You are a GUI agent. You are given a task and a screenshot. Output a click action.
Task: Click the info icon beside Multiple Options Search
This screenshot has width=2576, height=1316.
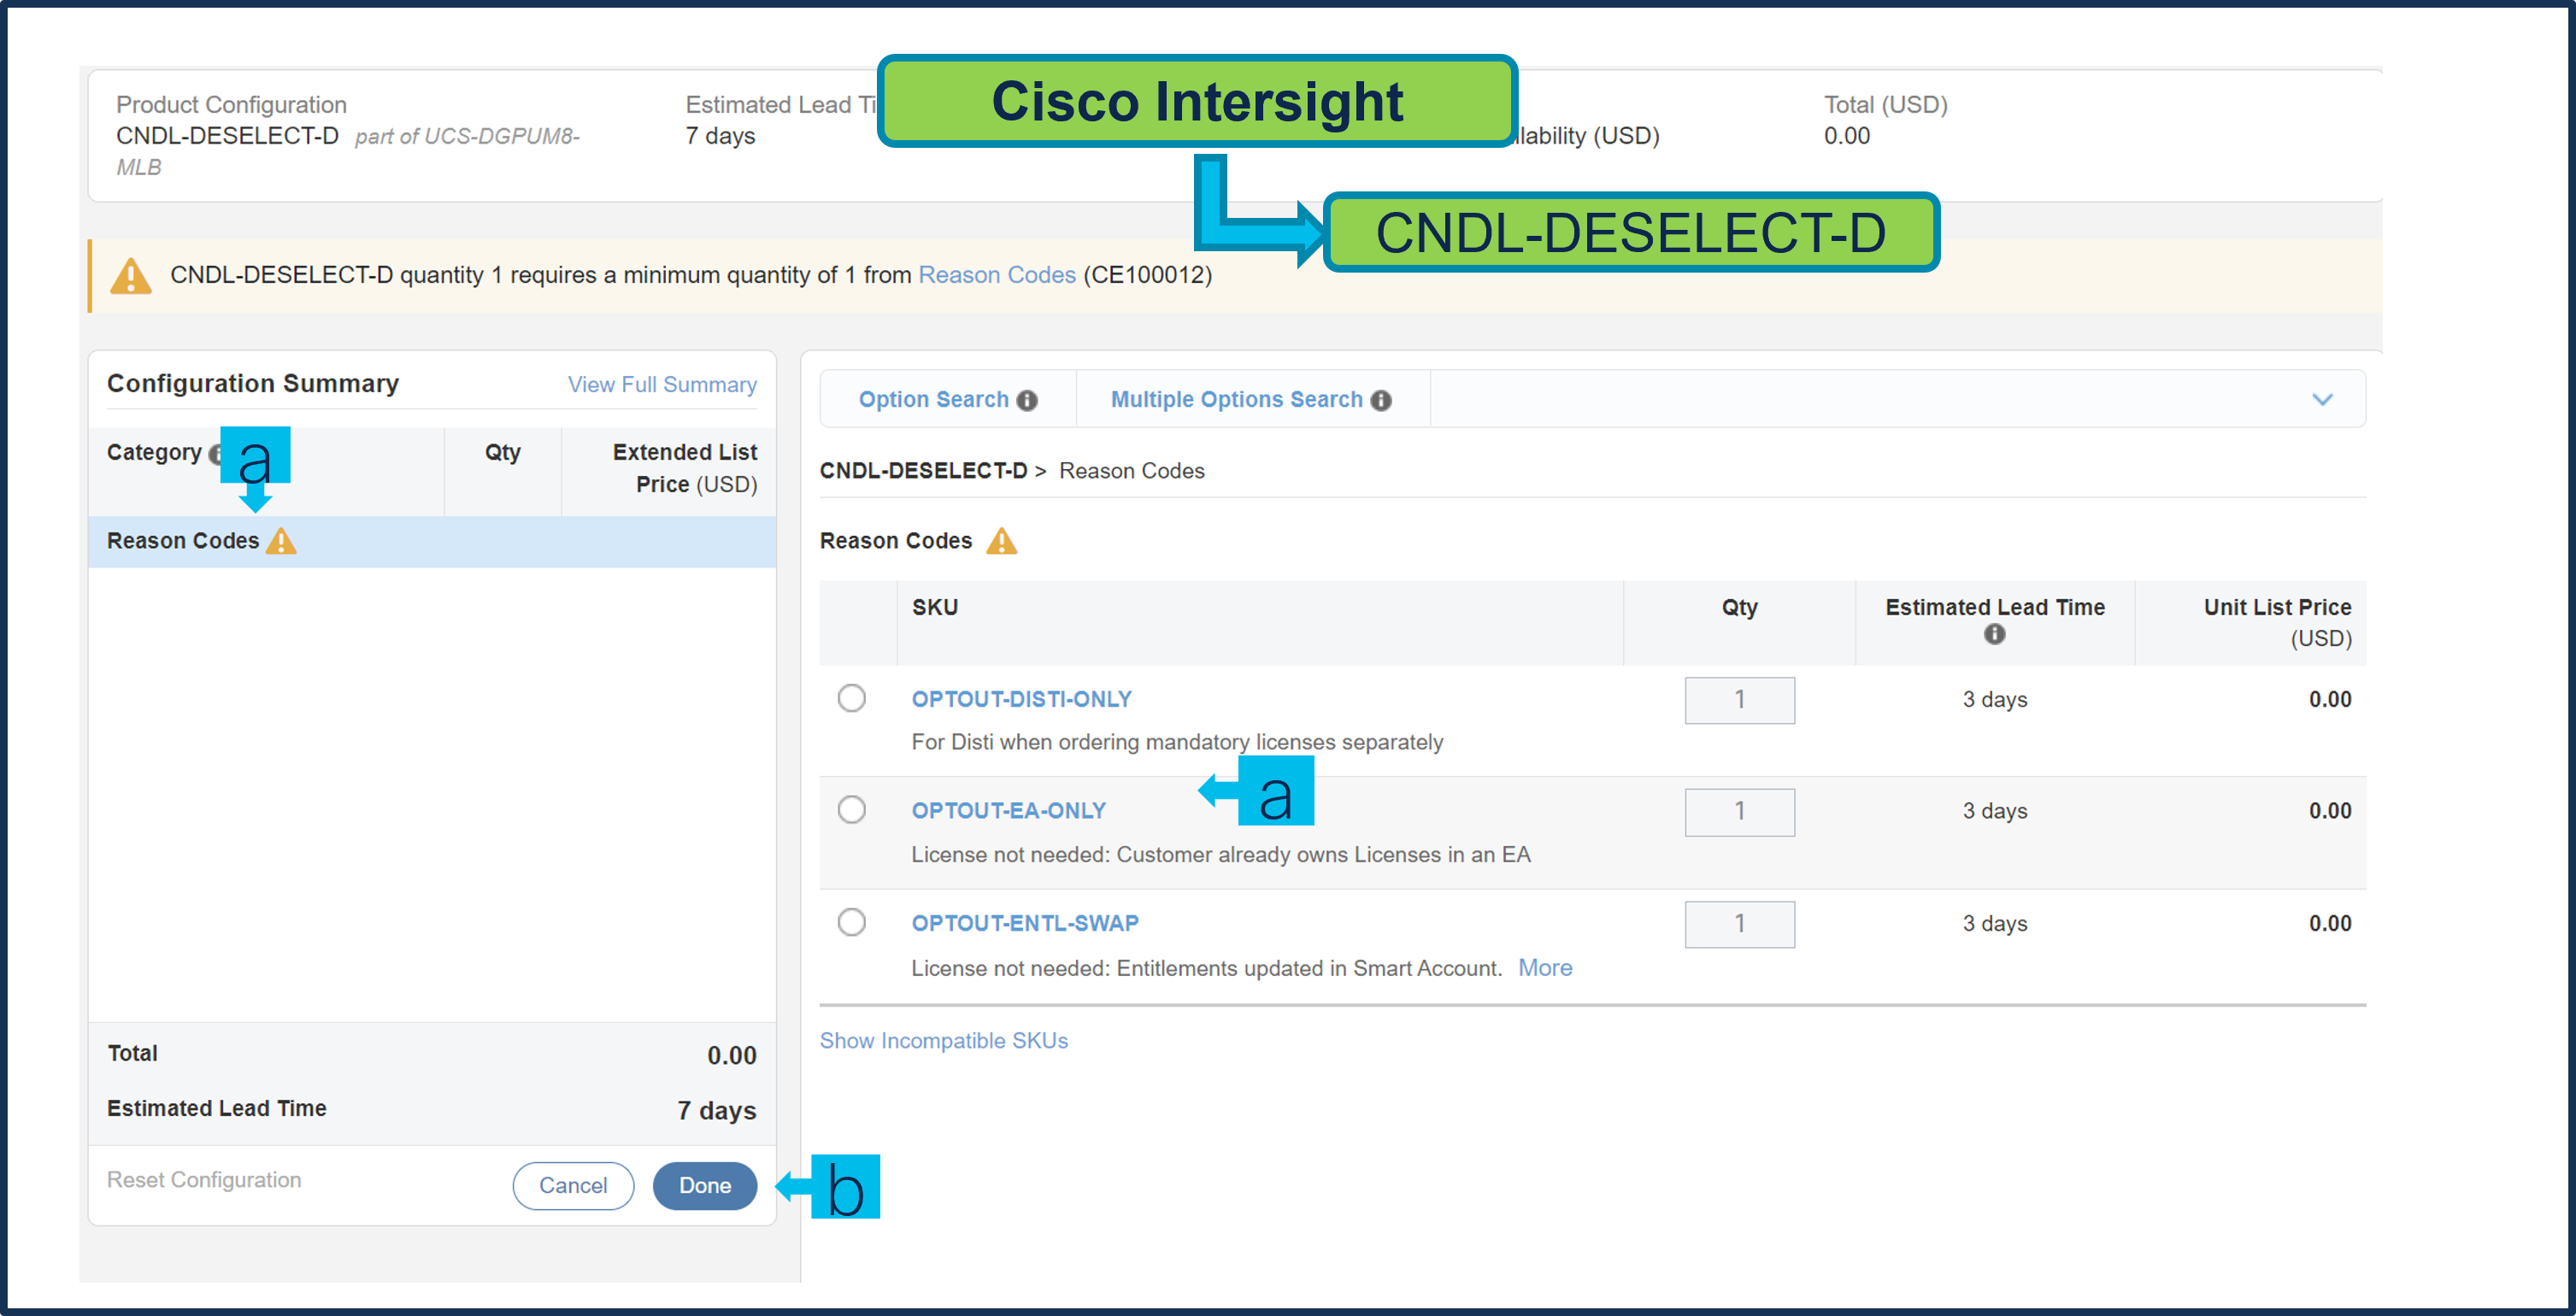[x=1381, y=400]
